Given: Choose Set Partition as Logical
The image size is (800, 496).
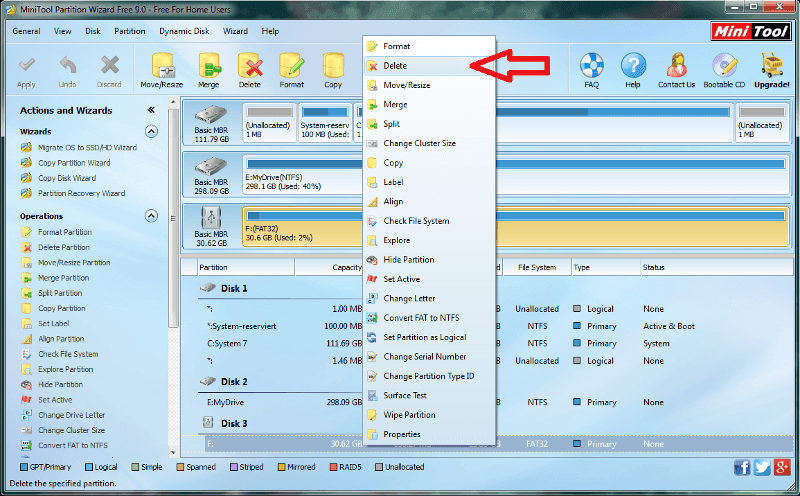Looking at the screenshot, I should pos(429,337).
